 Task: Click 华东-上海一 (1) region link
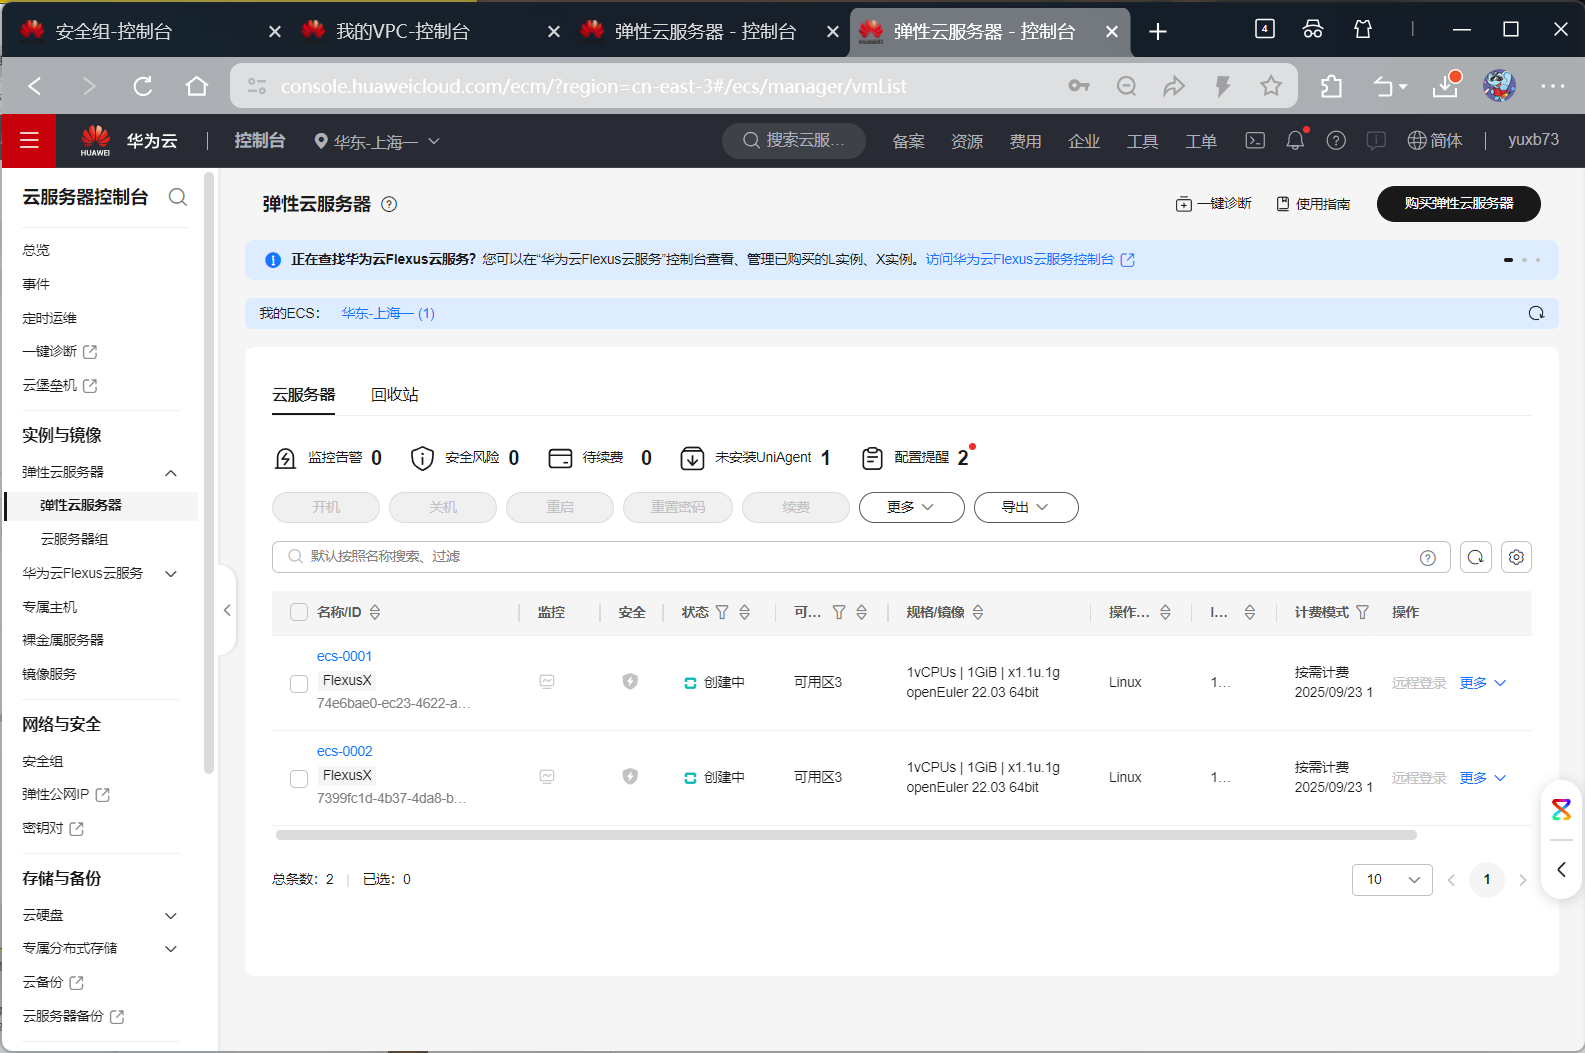pos(388,313)
